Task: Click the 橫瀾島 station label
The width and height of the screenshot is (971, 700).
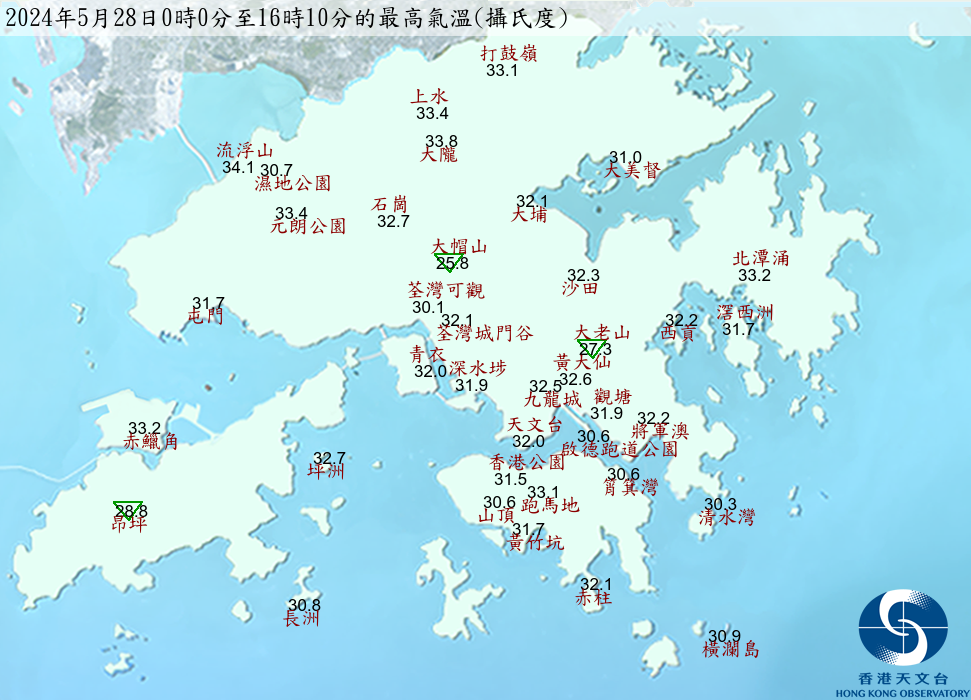Action: point(731,650)
